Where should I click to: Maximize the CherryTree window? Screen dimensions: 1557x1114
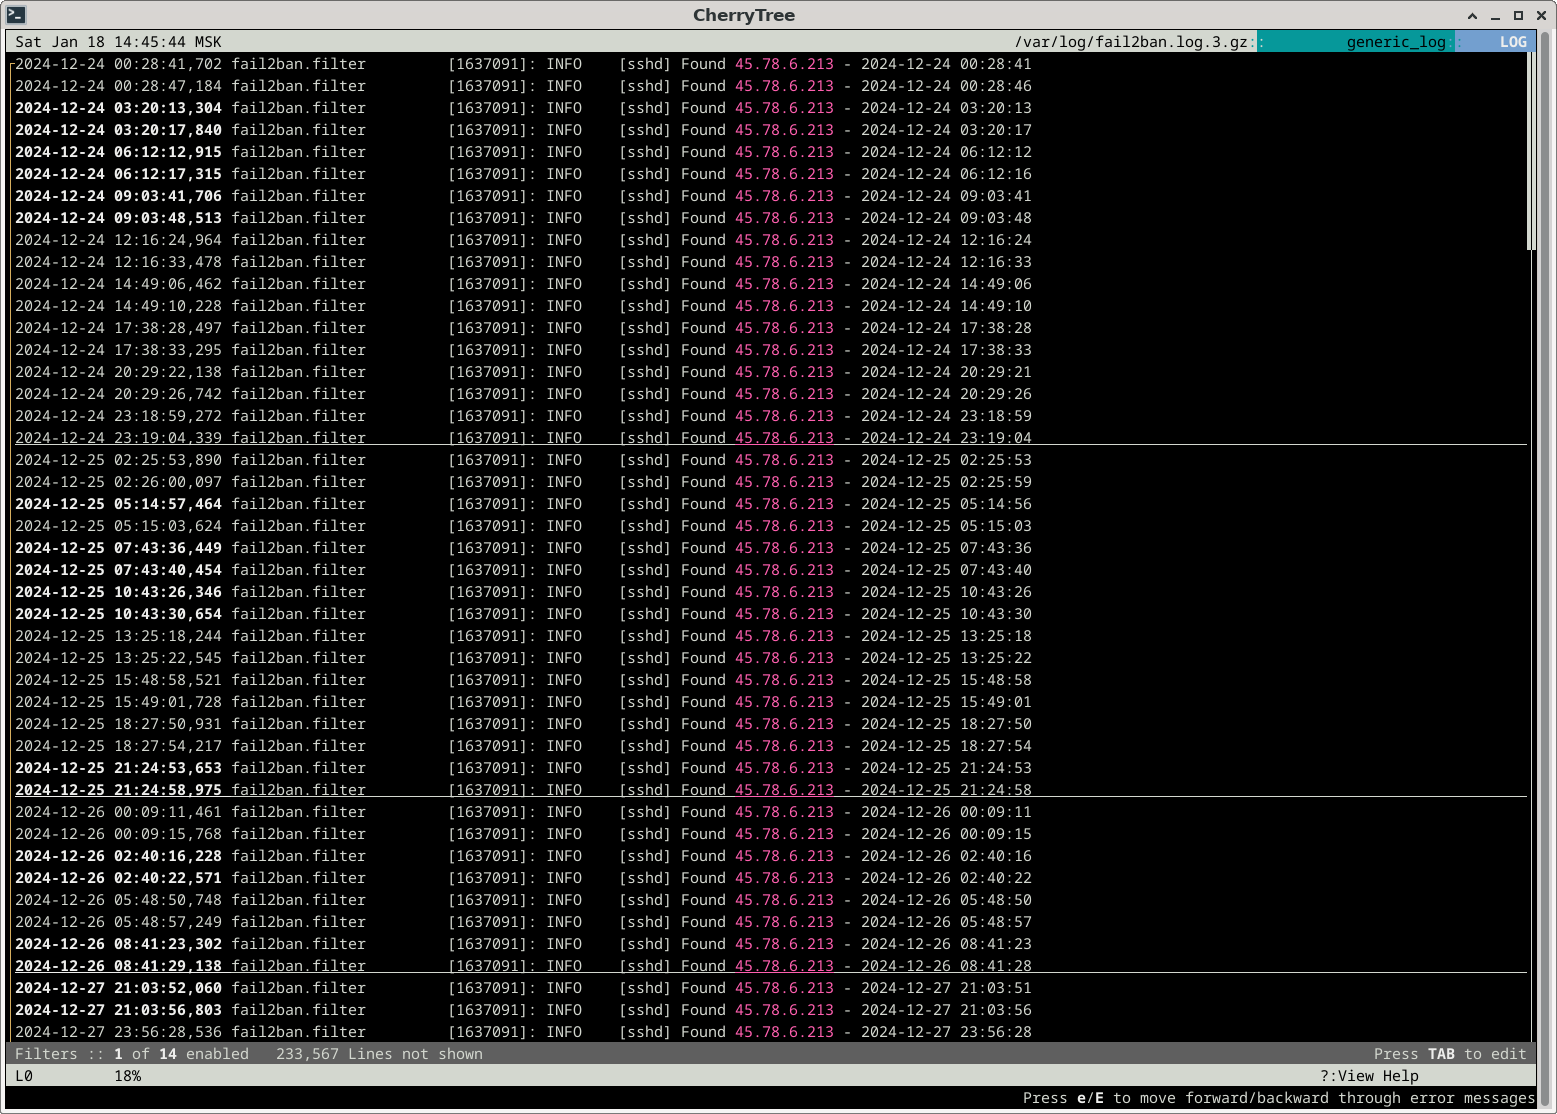click(x=1518, y=16)
